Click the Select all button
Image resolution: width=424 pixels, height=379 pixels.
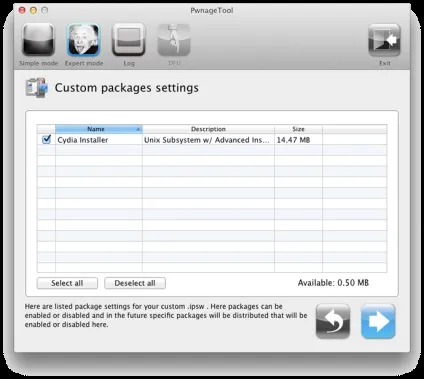67,283
